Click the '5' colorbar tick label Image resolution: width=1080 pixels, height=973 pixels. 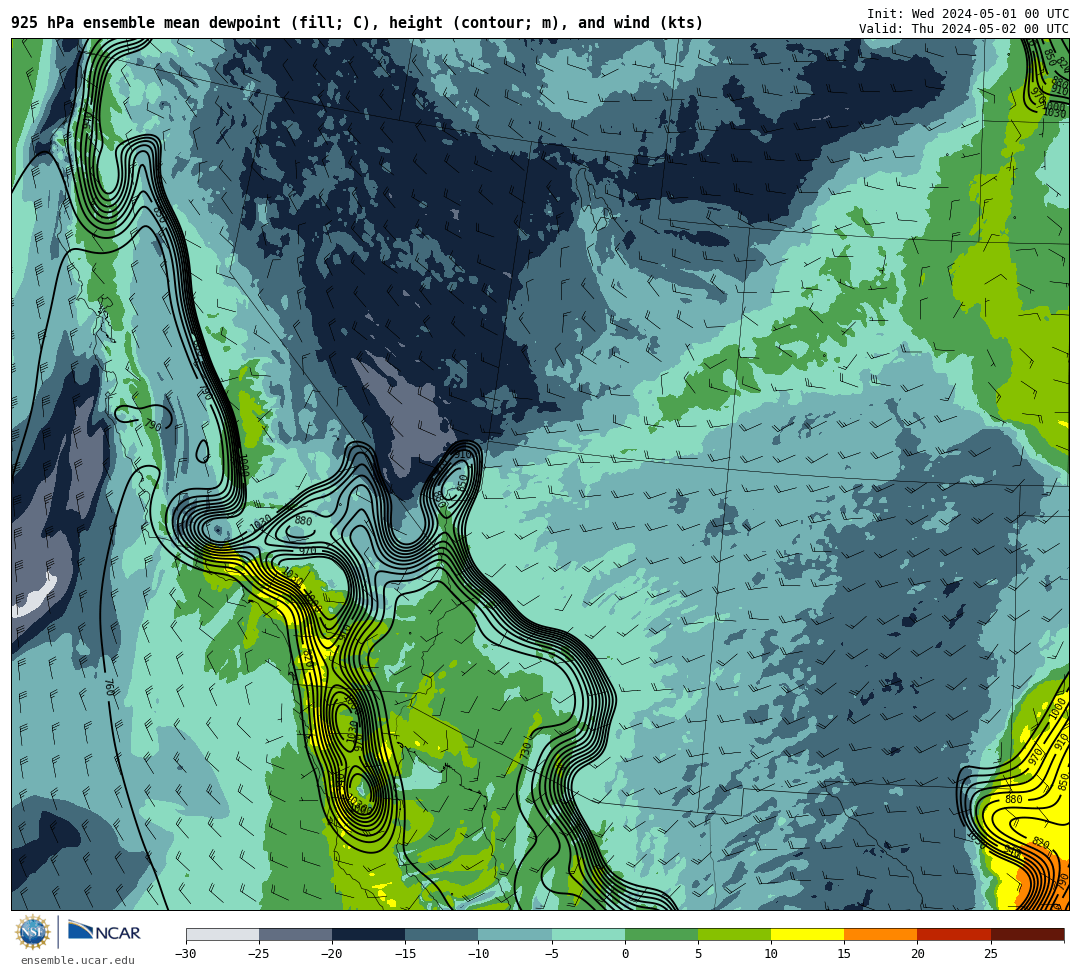click(698, 954)
